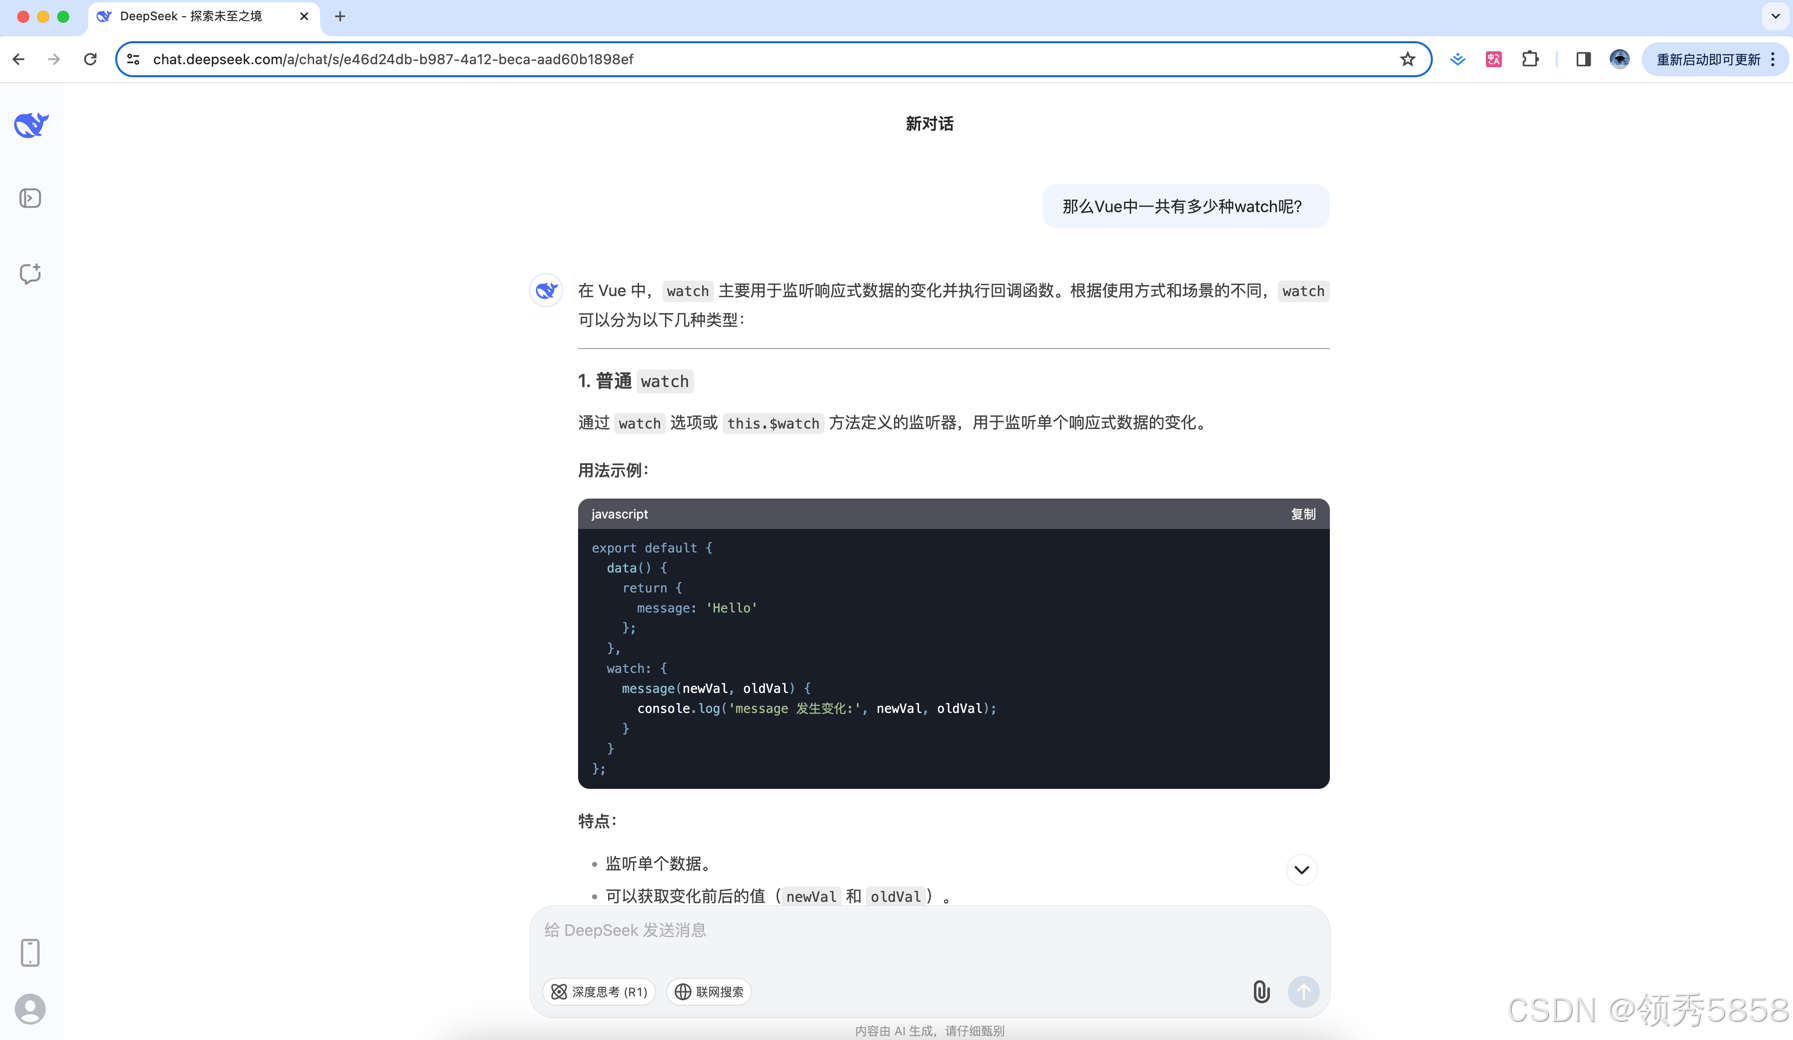
Task: Click the bullet 监听单个数据。
Action: coord(659,863)
